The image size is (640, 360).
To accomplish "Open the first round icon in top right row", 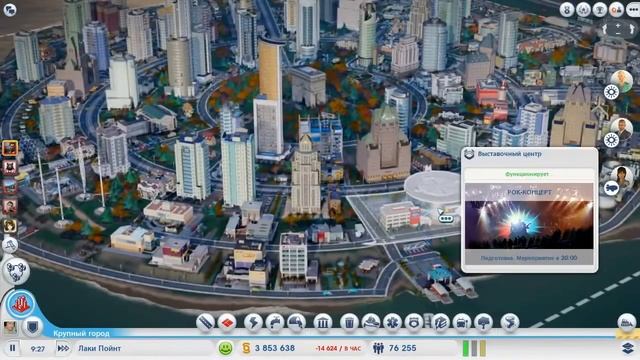I will point(567,9).
